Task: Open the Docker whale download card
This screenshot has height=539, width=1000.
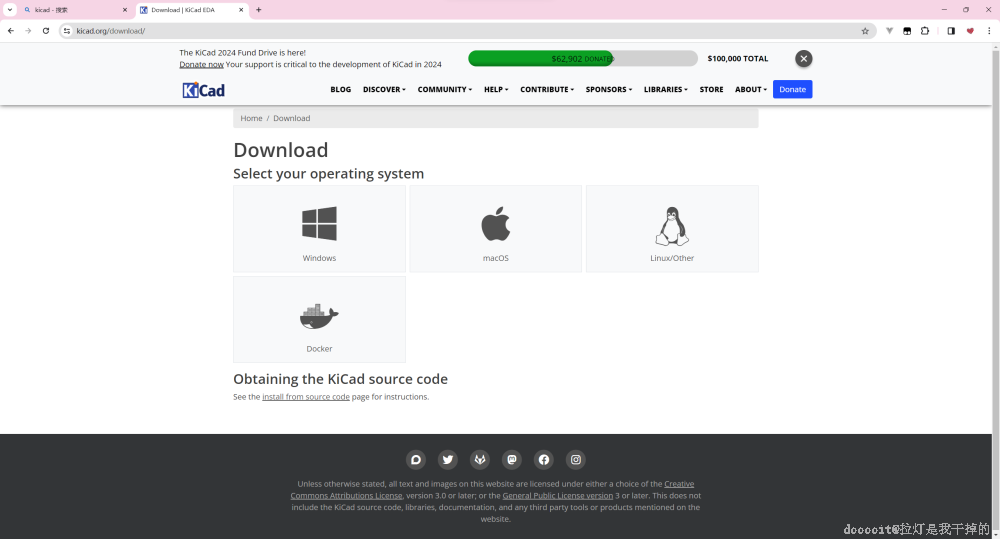Action: point(319,320)
